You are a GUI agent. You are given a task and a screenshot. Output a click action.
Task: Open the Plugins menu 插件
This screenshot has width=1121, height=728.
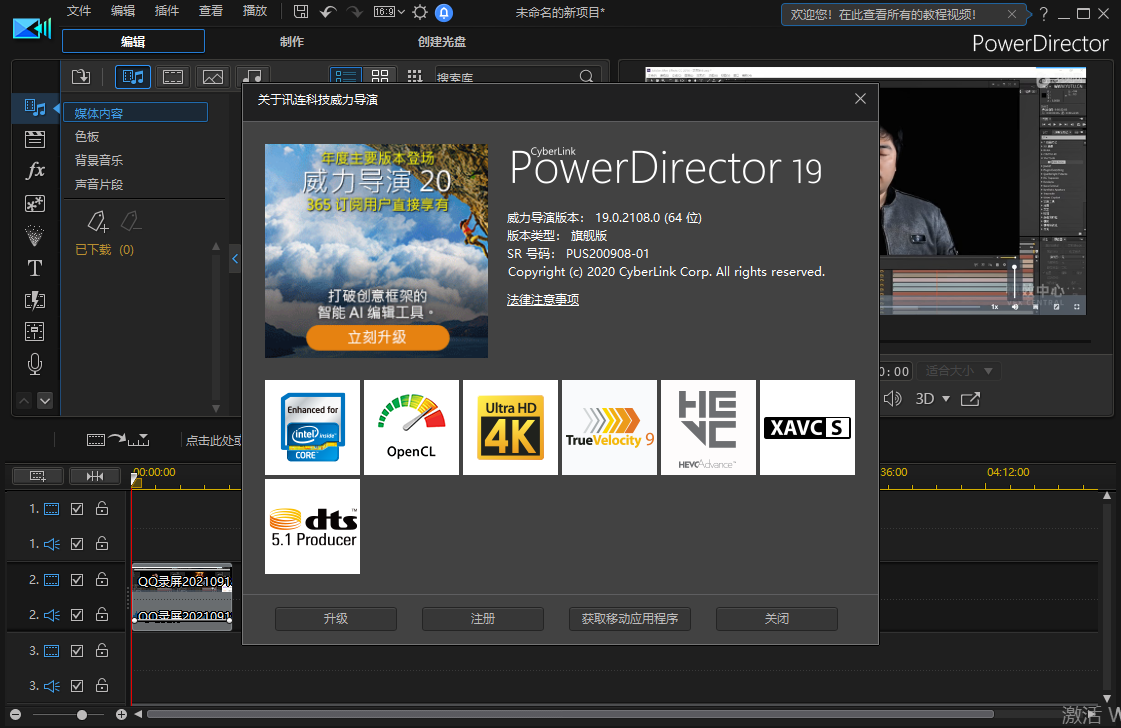[167, 11]
